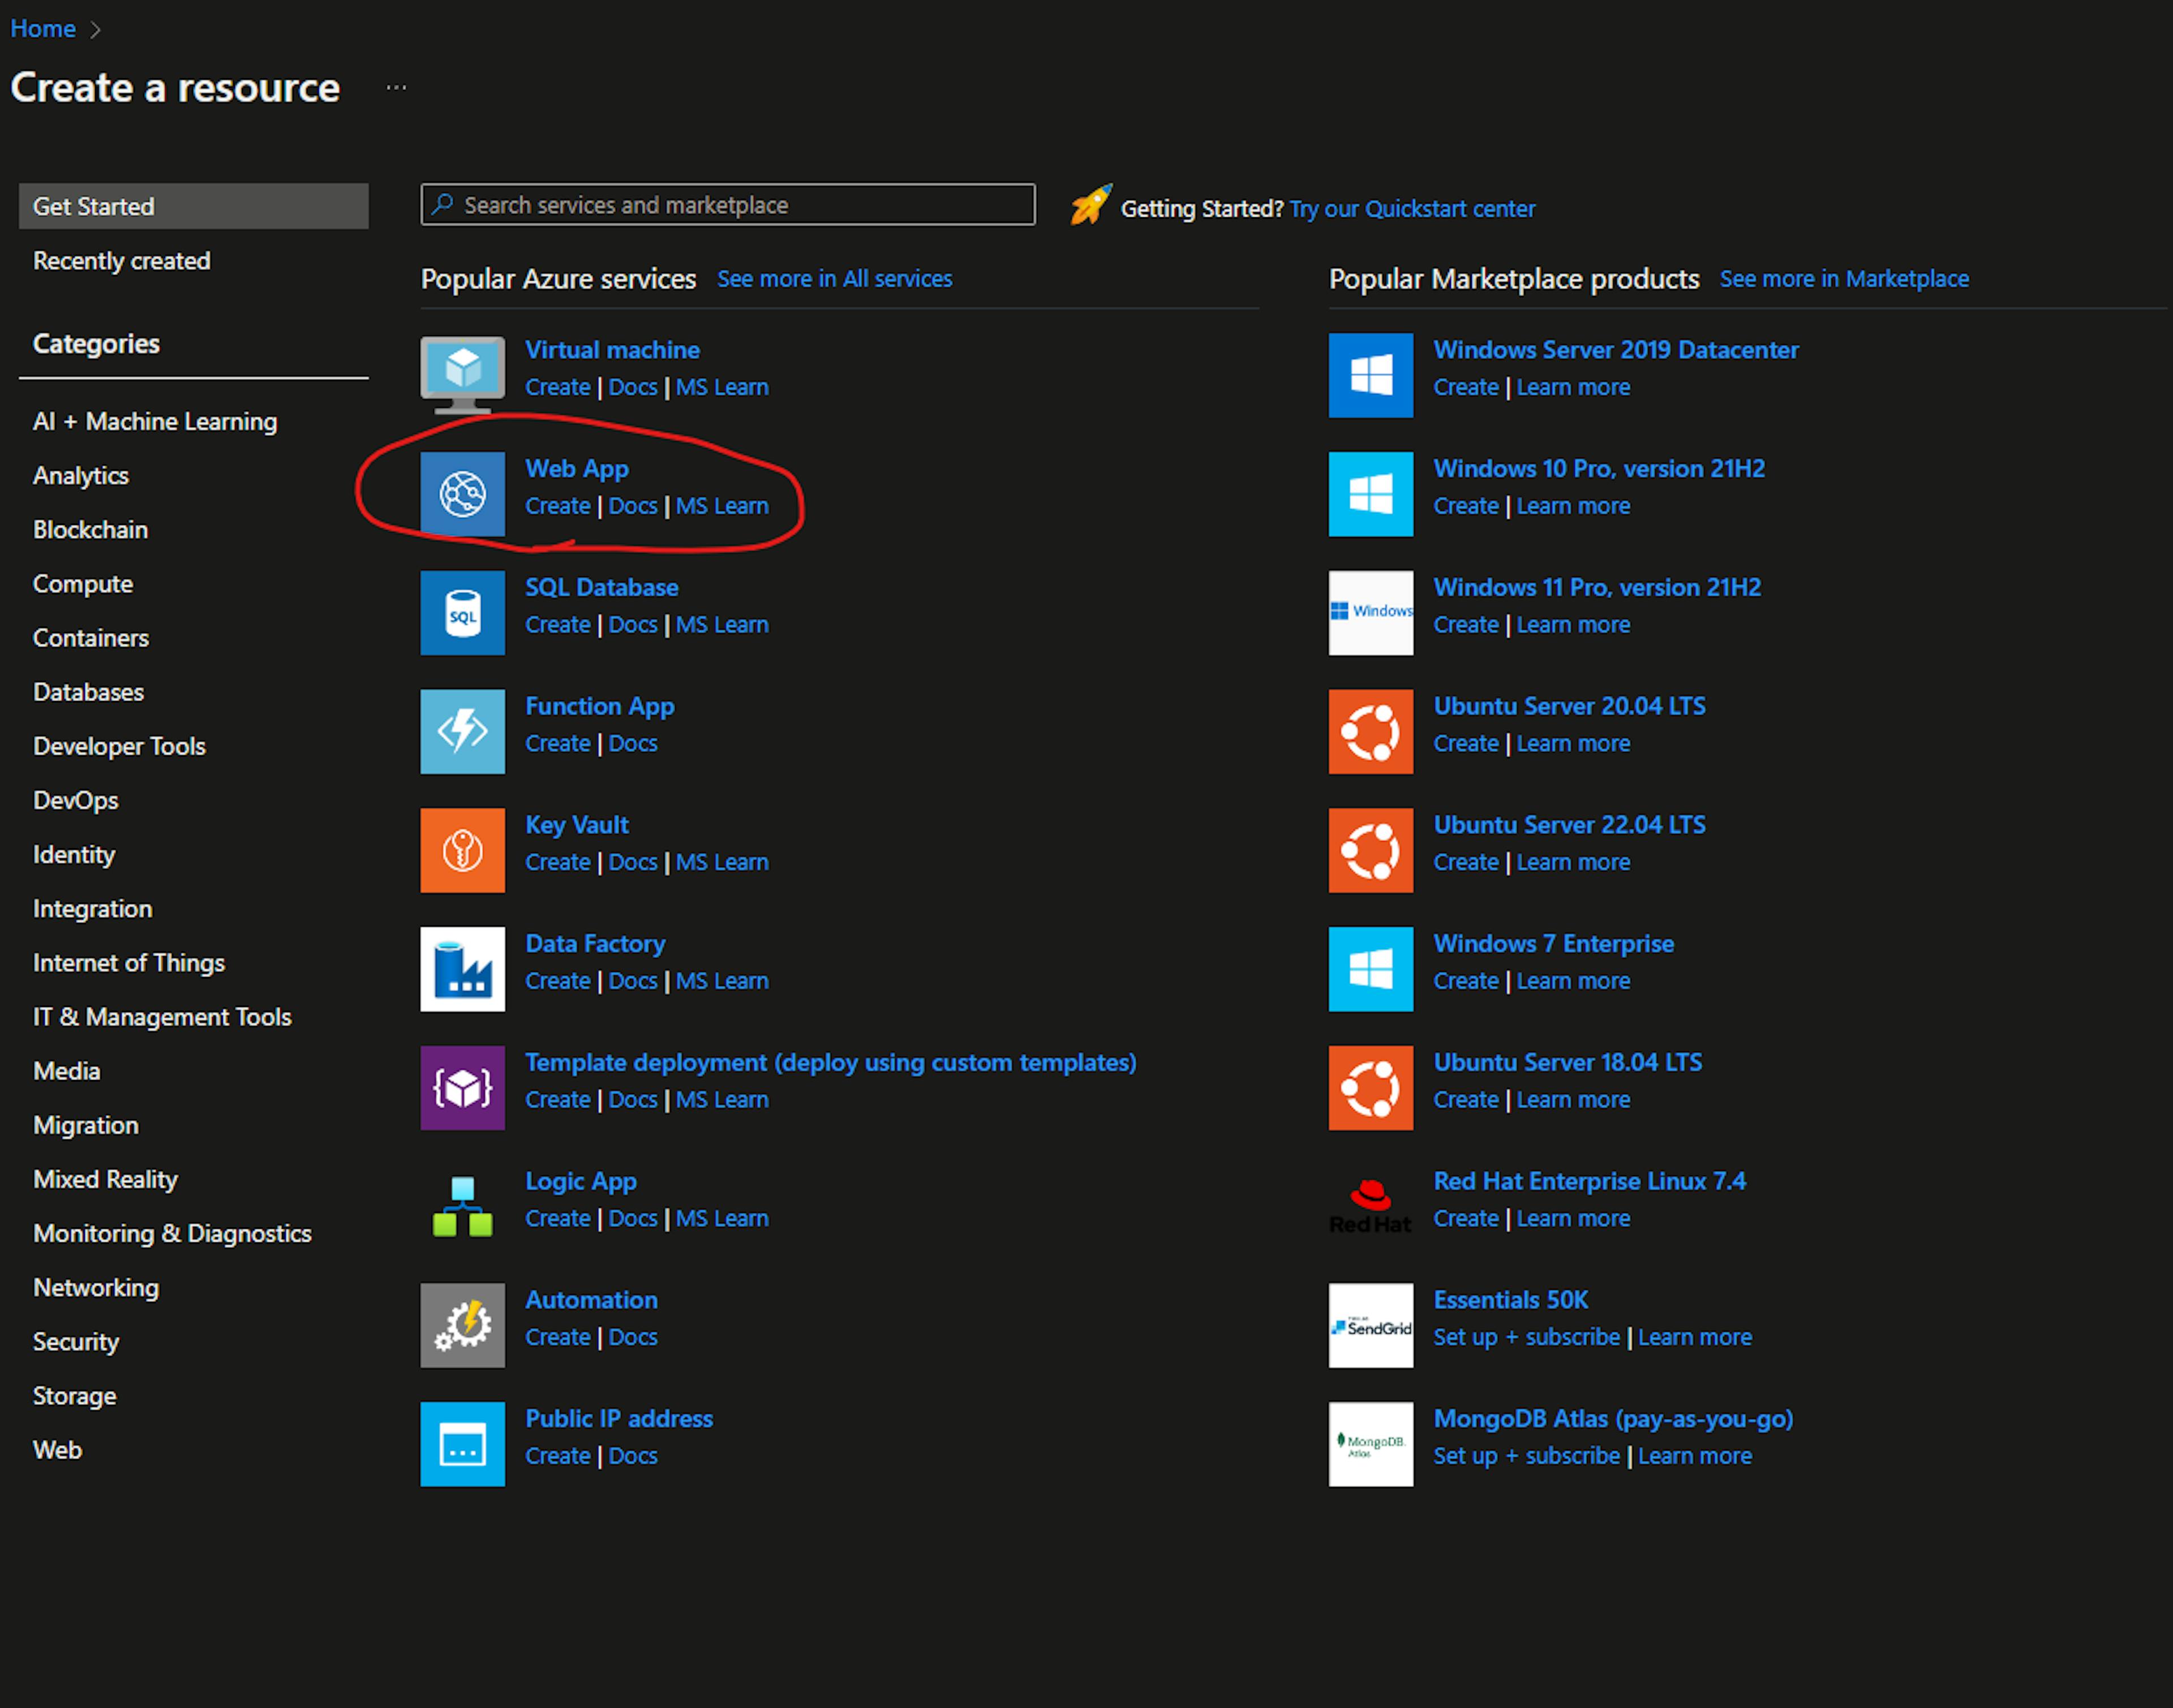Select the Internet of Things category
This screenshot has height=1708, width=2173.
[129, 963]
